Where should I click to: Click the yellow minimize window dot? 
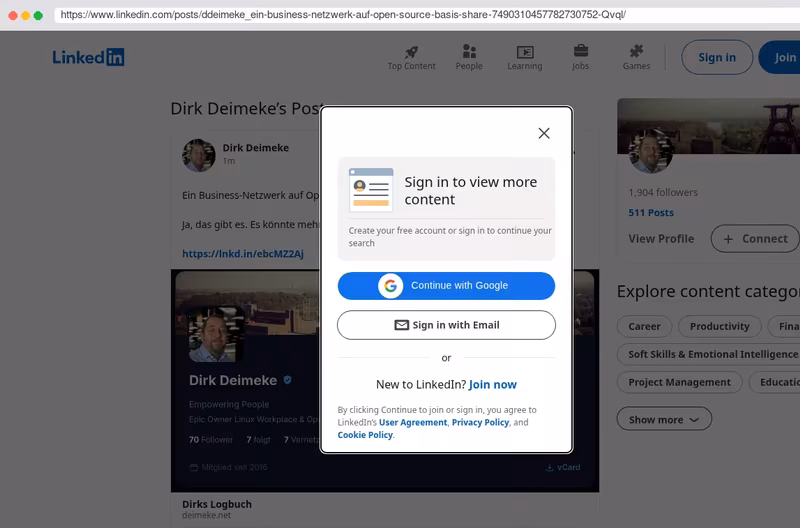click(26, 15)
